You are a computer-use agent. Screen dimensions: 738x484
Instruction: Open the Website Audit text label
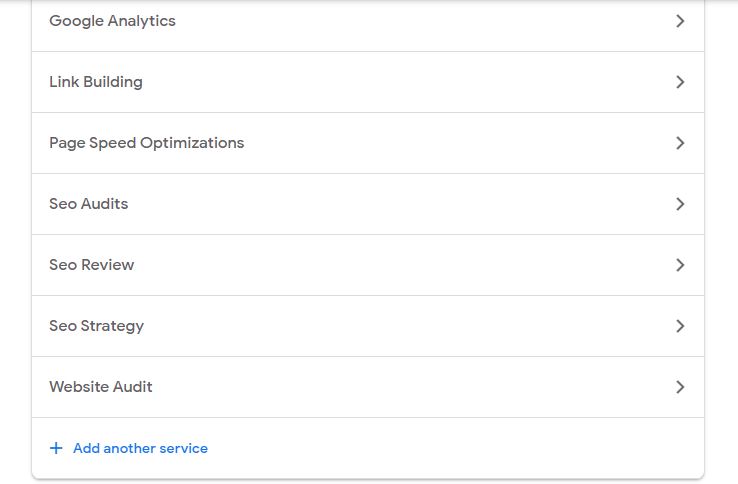[x=101, y=387]
